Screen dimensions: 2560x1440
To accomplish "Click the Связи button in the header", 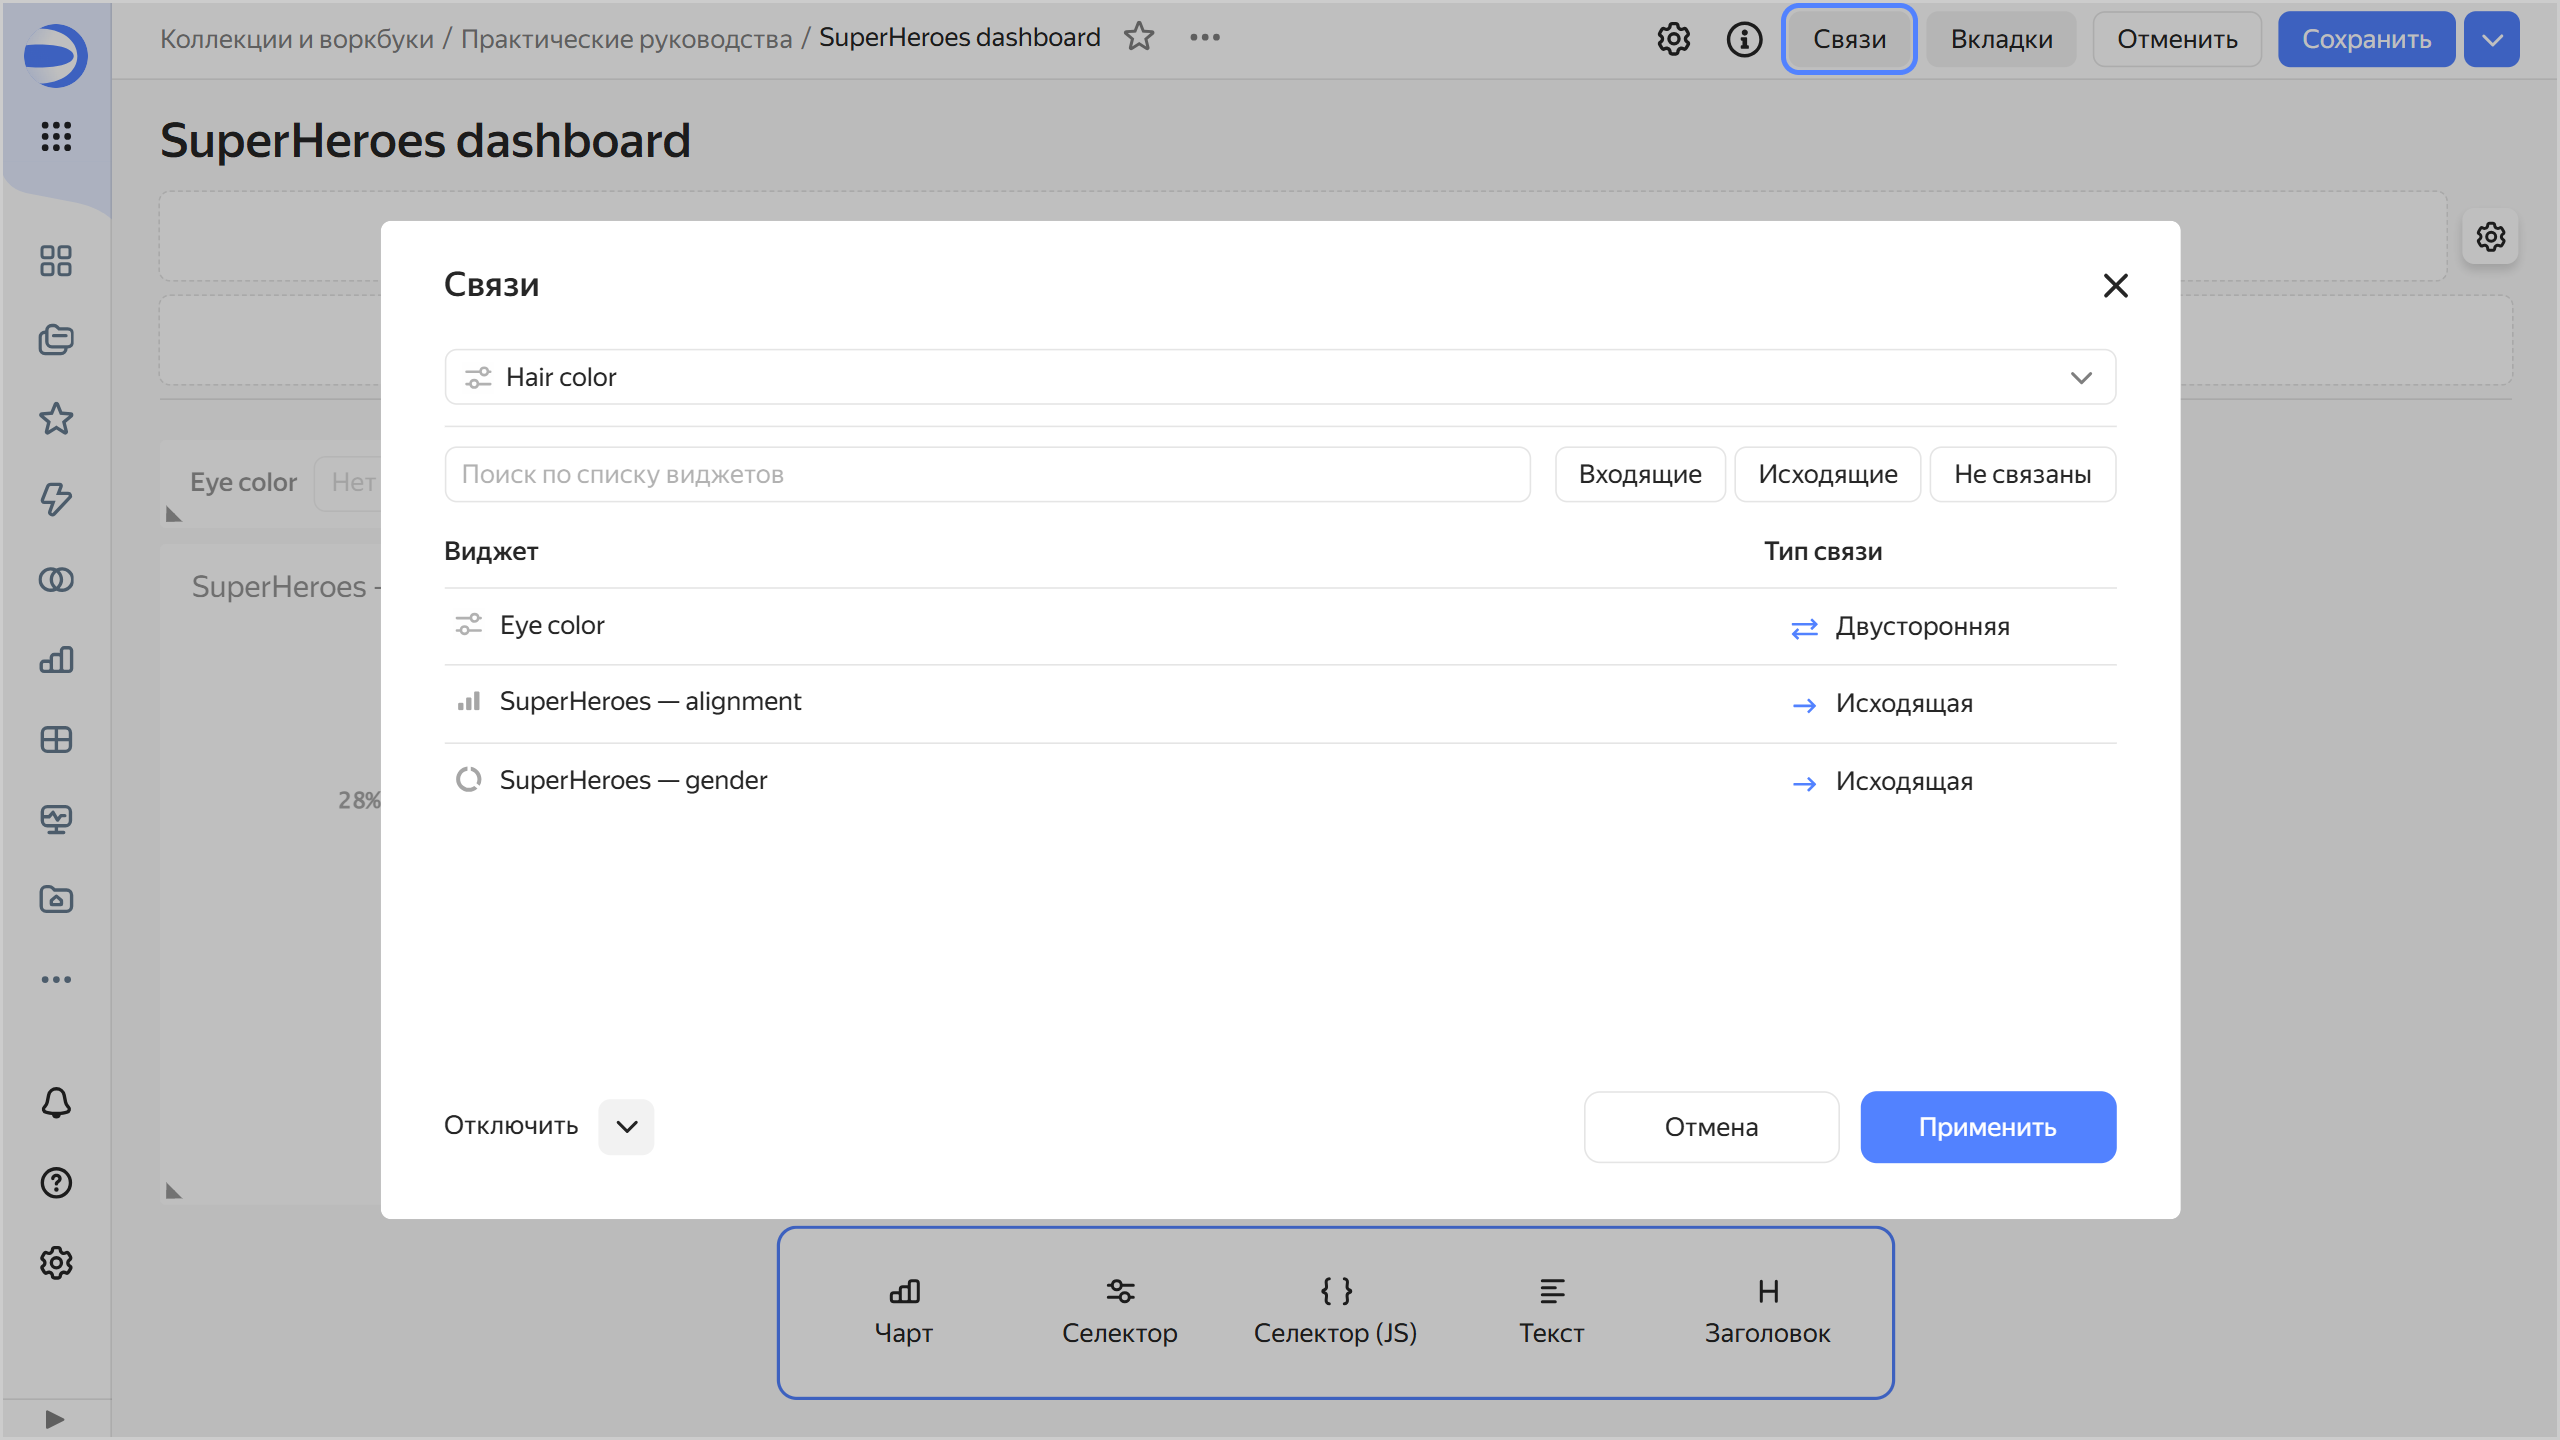I will (x=1849, y=39).
